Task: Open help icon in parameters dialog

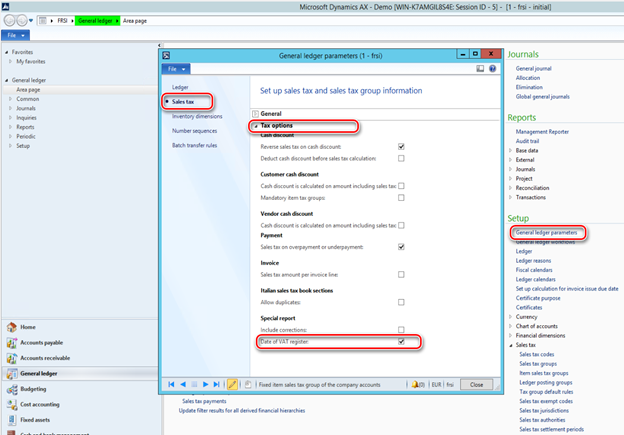Action: click(492, 69)
